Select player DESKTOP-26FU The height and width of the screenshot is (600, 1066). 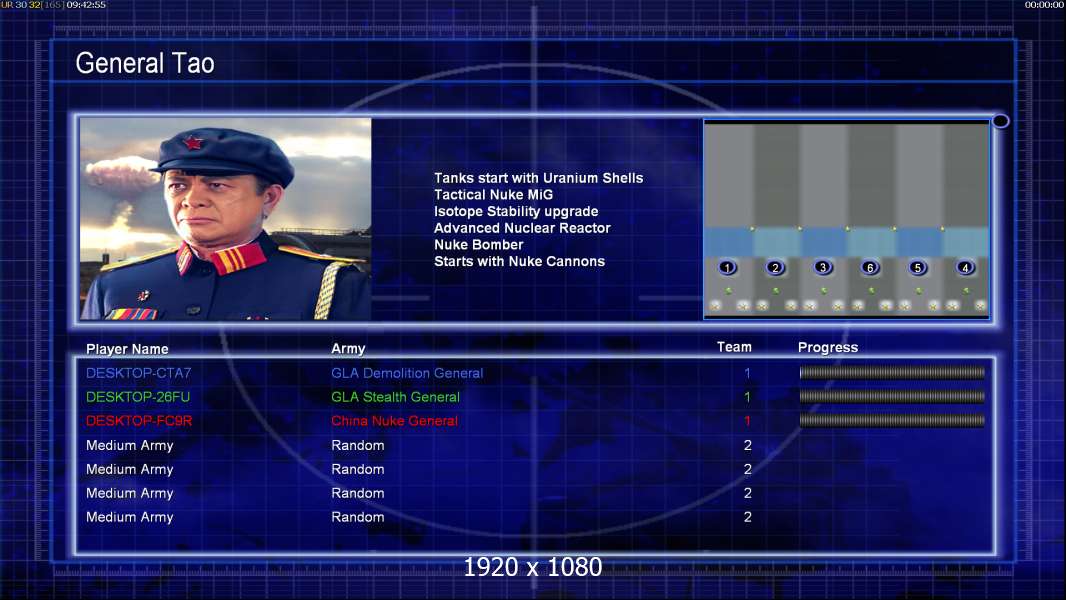pos(138,397)
